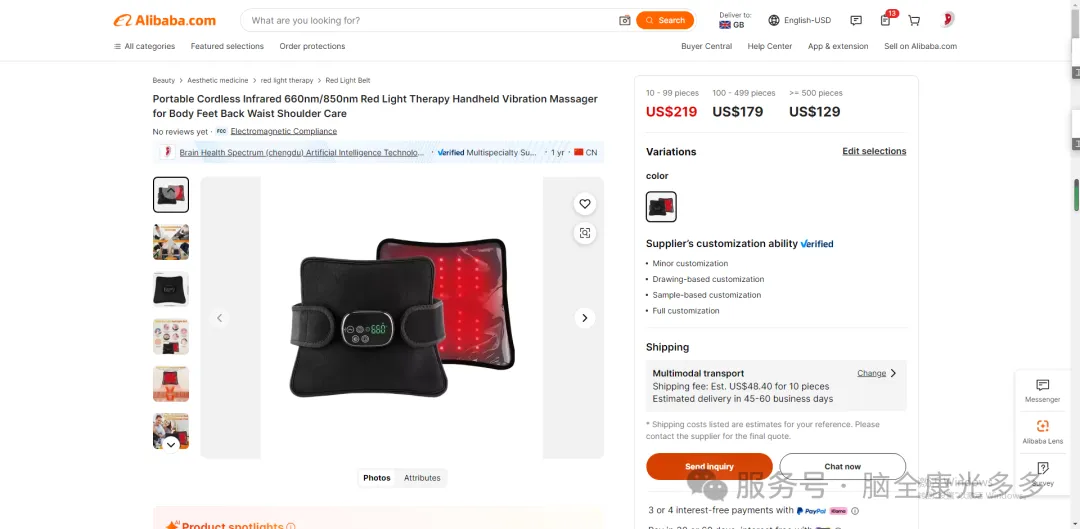Viewport: 1080px width, 529px height.
Task: Open the English-USD language currency selector
Action: click(x=800, y=21)
